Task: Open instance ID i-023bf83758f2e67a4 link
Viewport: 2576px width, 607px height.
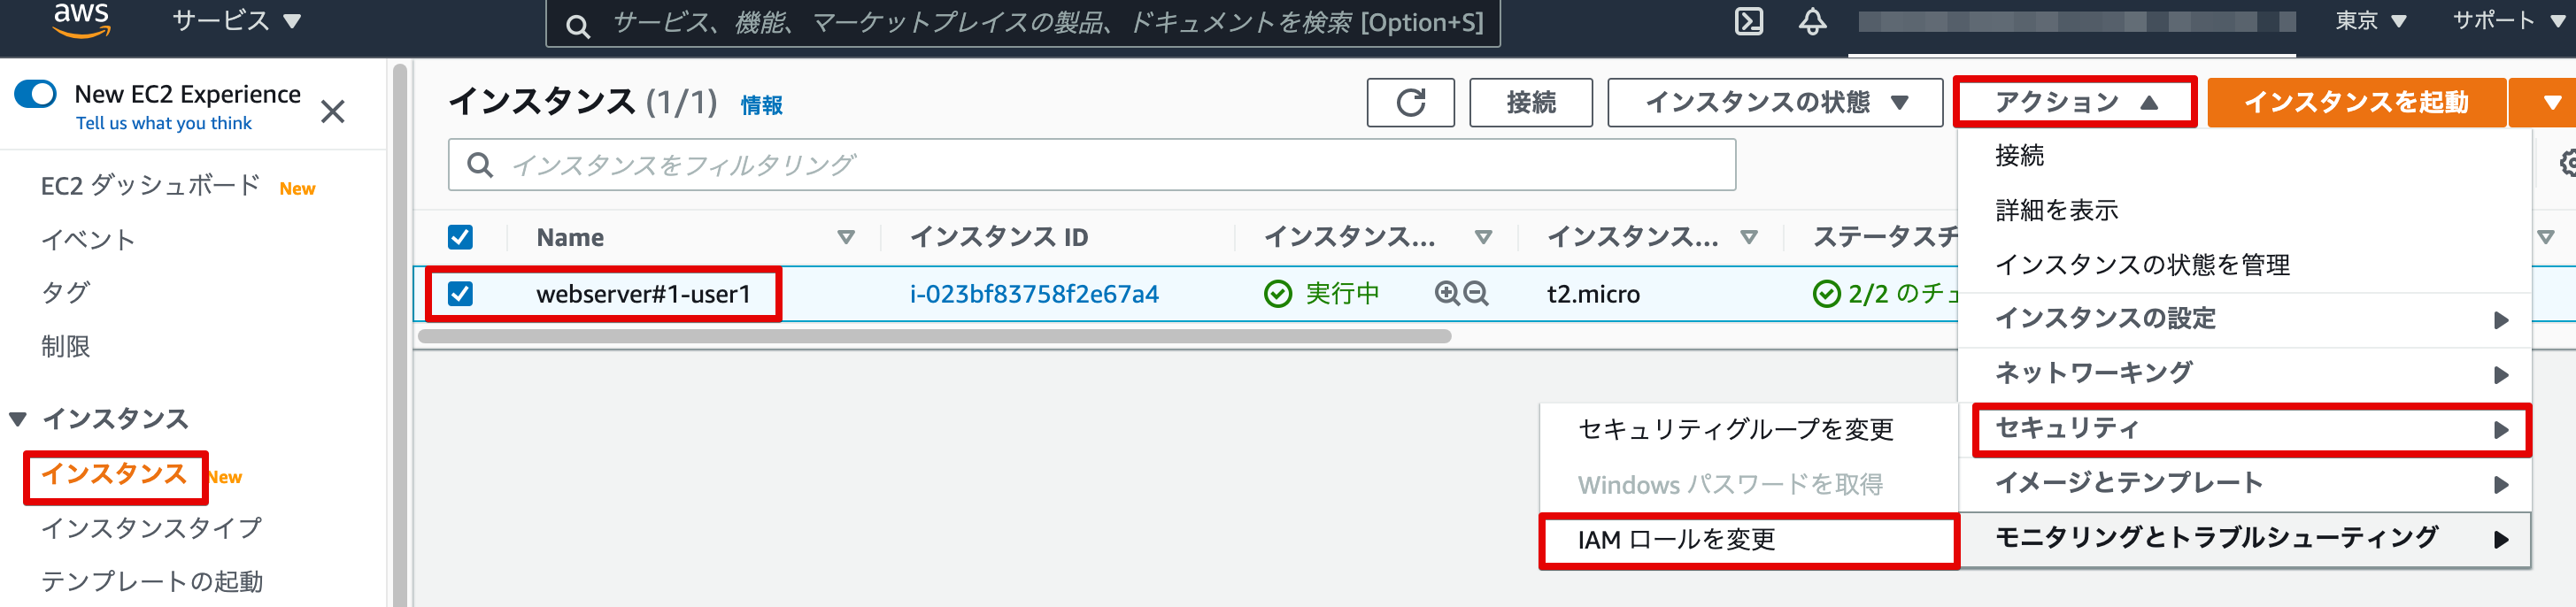Action: click(1034, 294)
